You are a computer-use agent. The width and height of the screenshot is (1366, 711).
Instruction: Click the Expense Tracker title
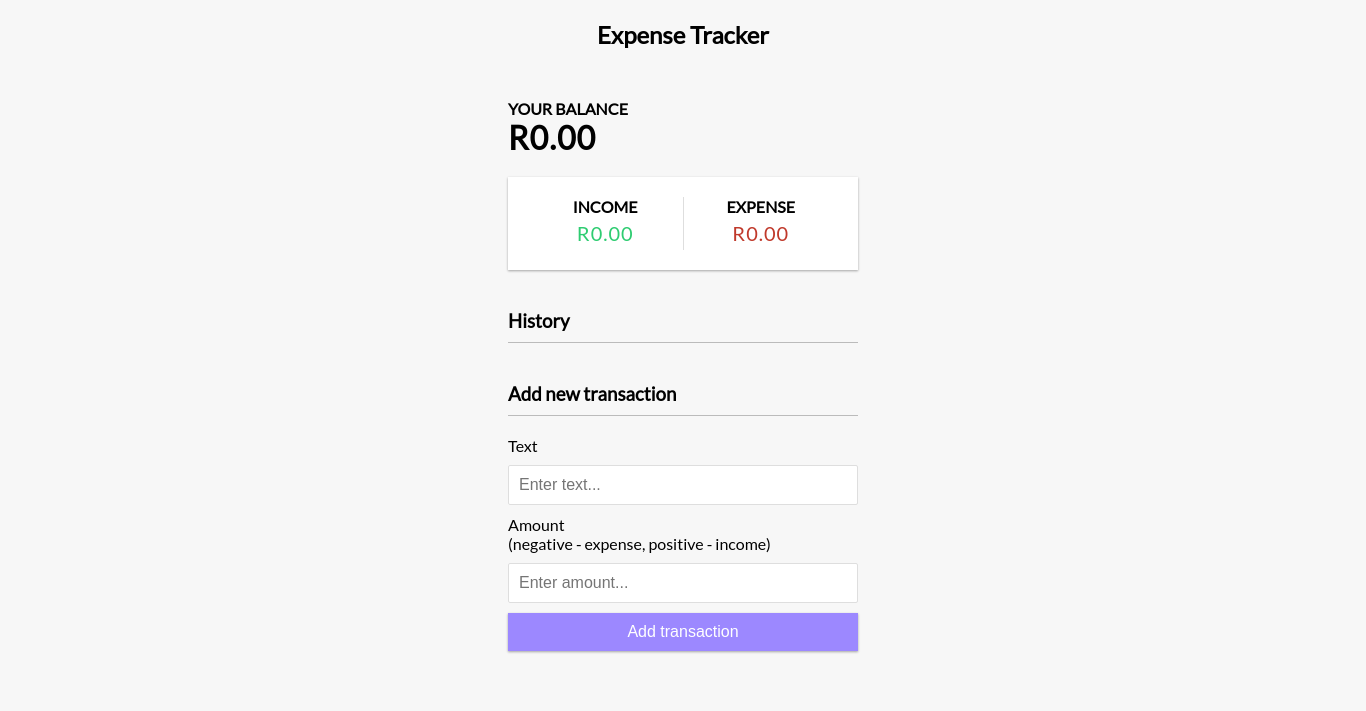pyautogui.click(x=682, y=35)
